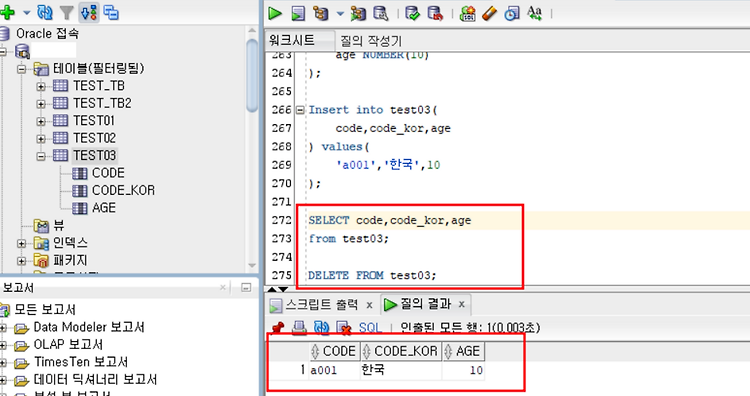The image size is (750, 396).
Task: Select the 한국 result cell
Action: [x=401, y=370]
